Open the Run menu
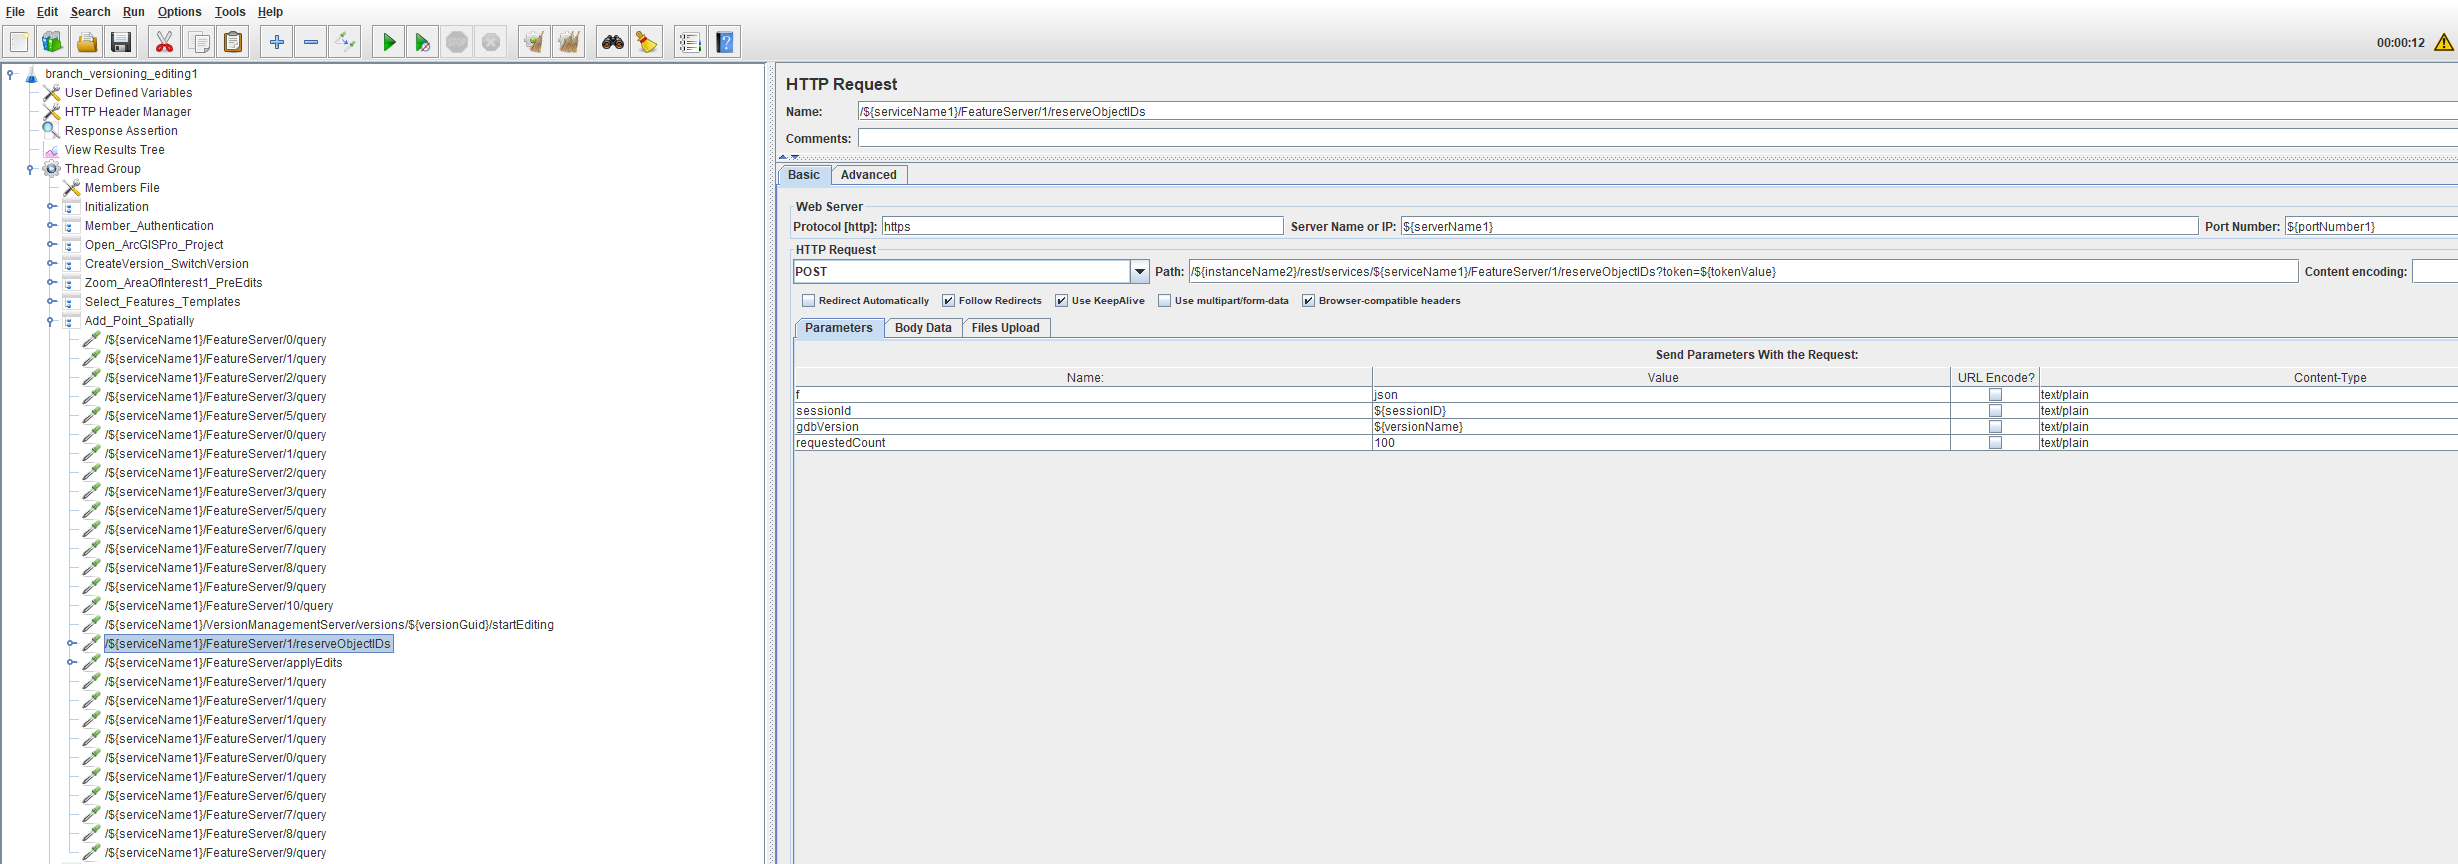Image resolution: width=2458 pixels, height=864 pixels. coord(134,12)
